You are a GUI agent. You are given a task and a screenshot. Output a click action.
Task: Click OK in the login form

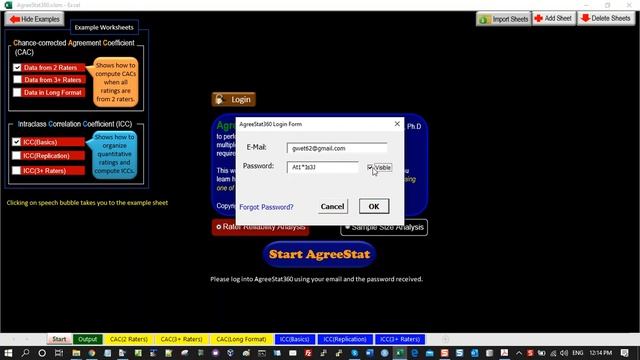[x=374, y=207]
